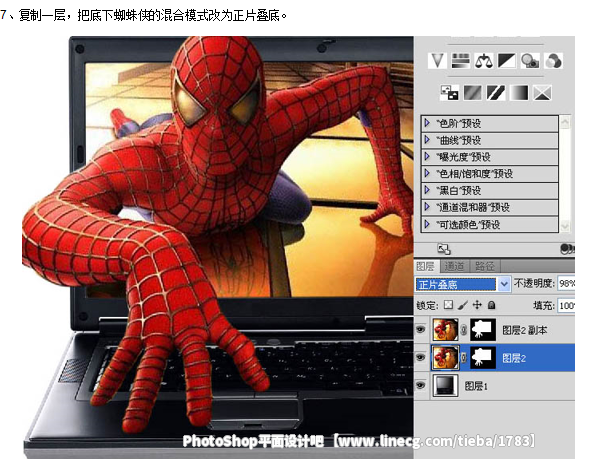Add a Selective Color adjustment (crossed square)
This screenshot has width=591, height=460.
point(542,92)
